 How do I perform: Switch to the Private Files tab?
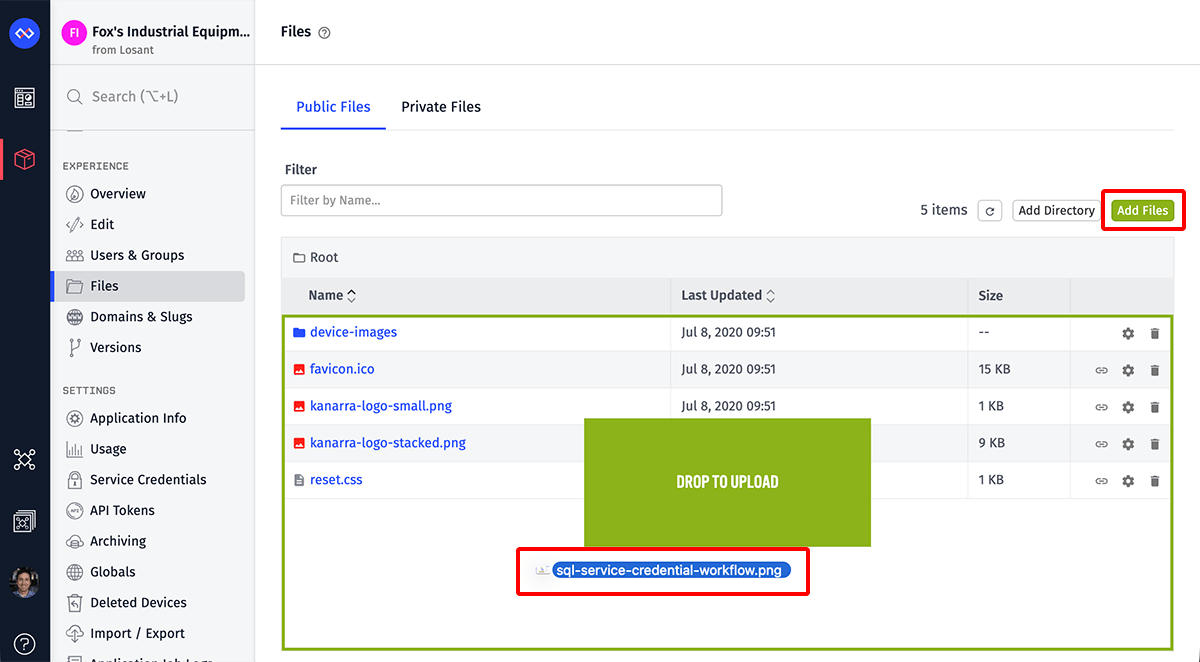441,106
